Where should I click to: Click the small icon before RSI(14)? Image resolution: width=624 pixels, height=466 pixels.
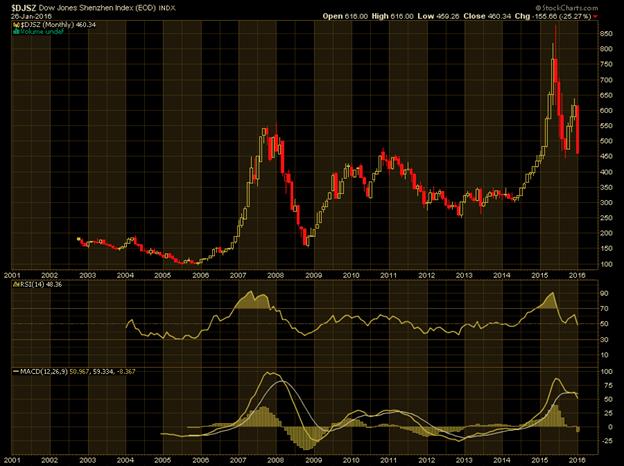coord(16,285)
